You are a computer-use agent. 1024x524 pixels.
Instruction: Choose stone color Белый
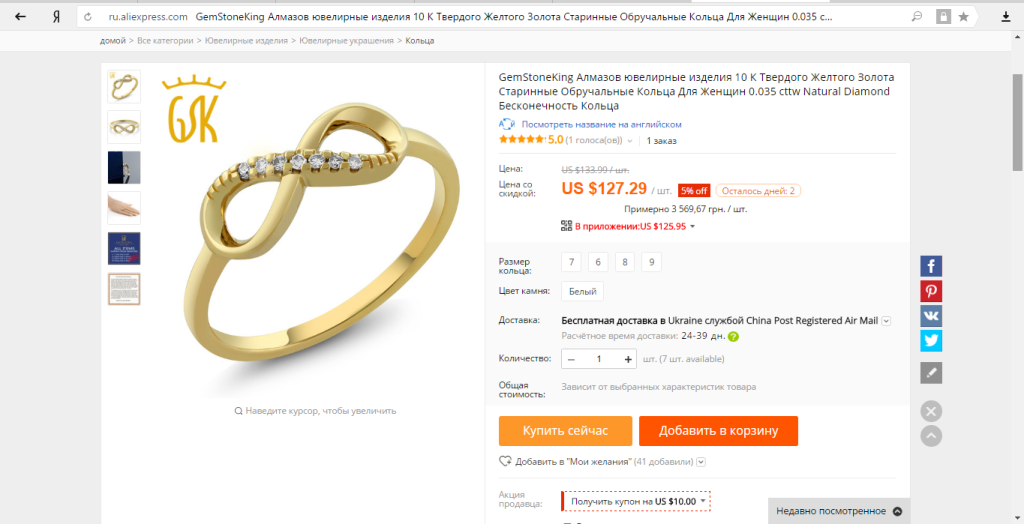coord(583,291)
